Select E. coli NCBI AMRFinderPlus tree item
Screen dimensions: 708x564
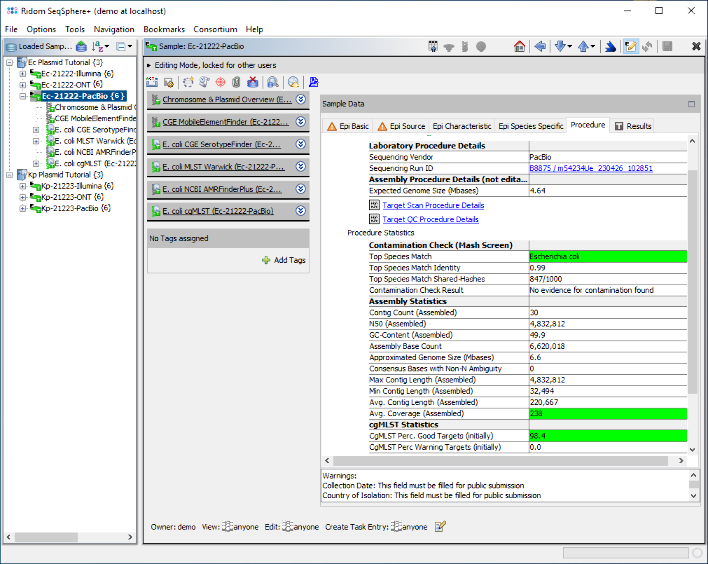[95, 152]
